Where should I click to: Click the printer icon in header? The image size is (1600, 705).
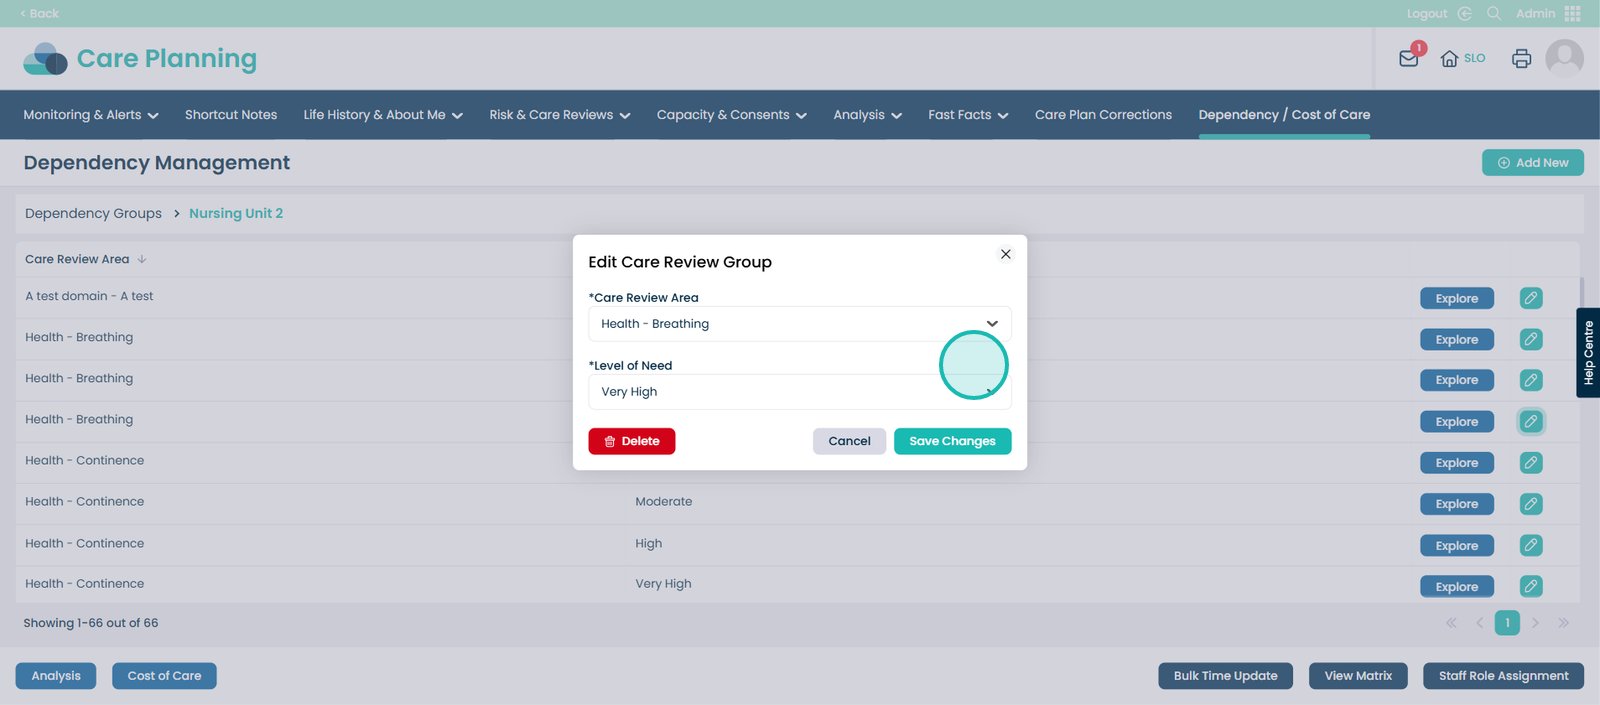coord(1521,58)
